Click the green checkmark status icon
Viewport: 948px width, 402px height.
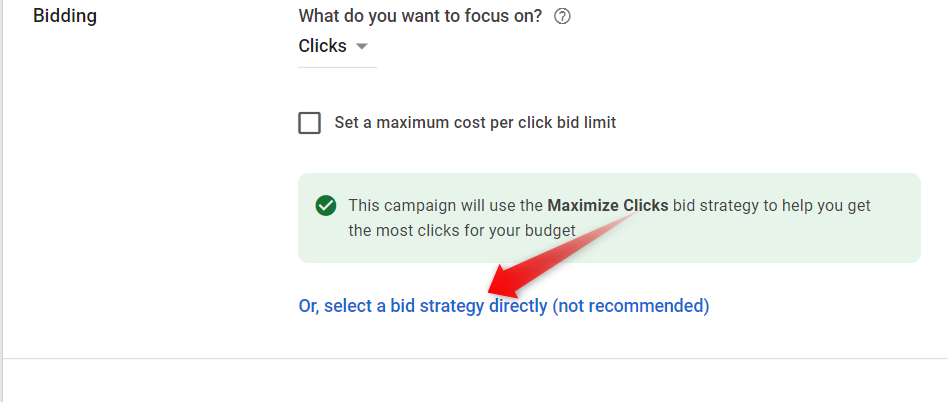(x=326, y=206)
